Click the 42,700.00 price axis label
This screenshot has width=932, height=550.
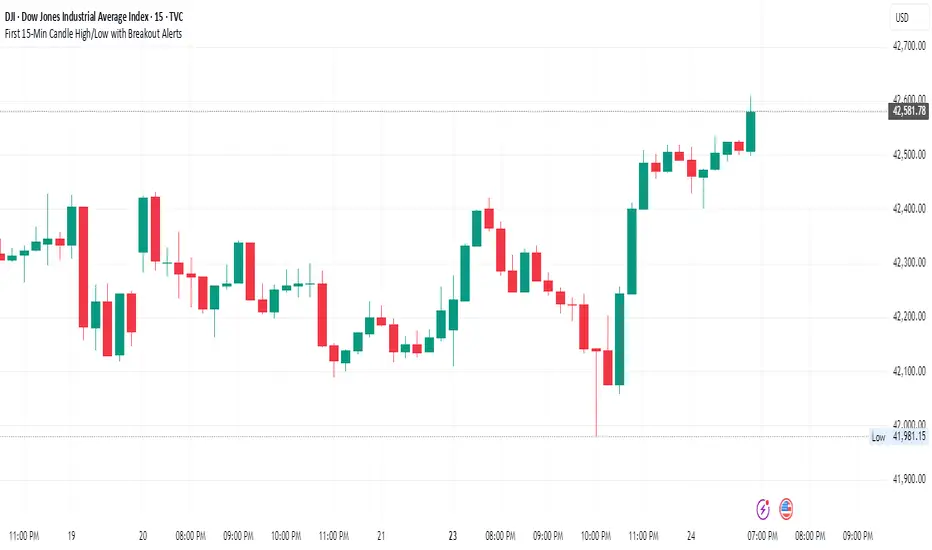click(908, 46)
